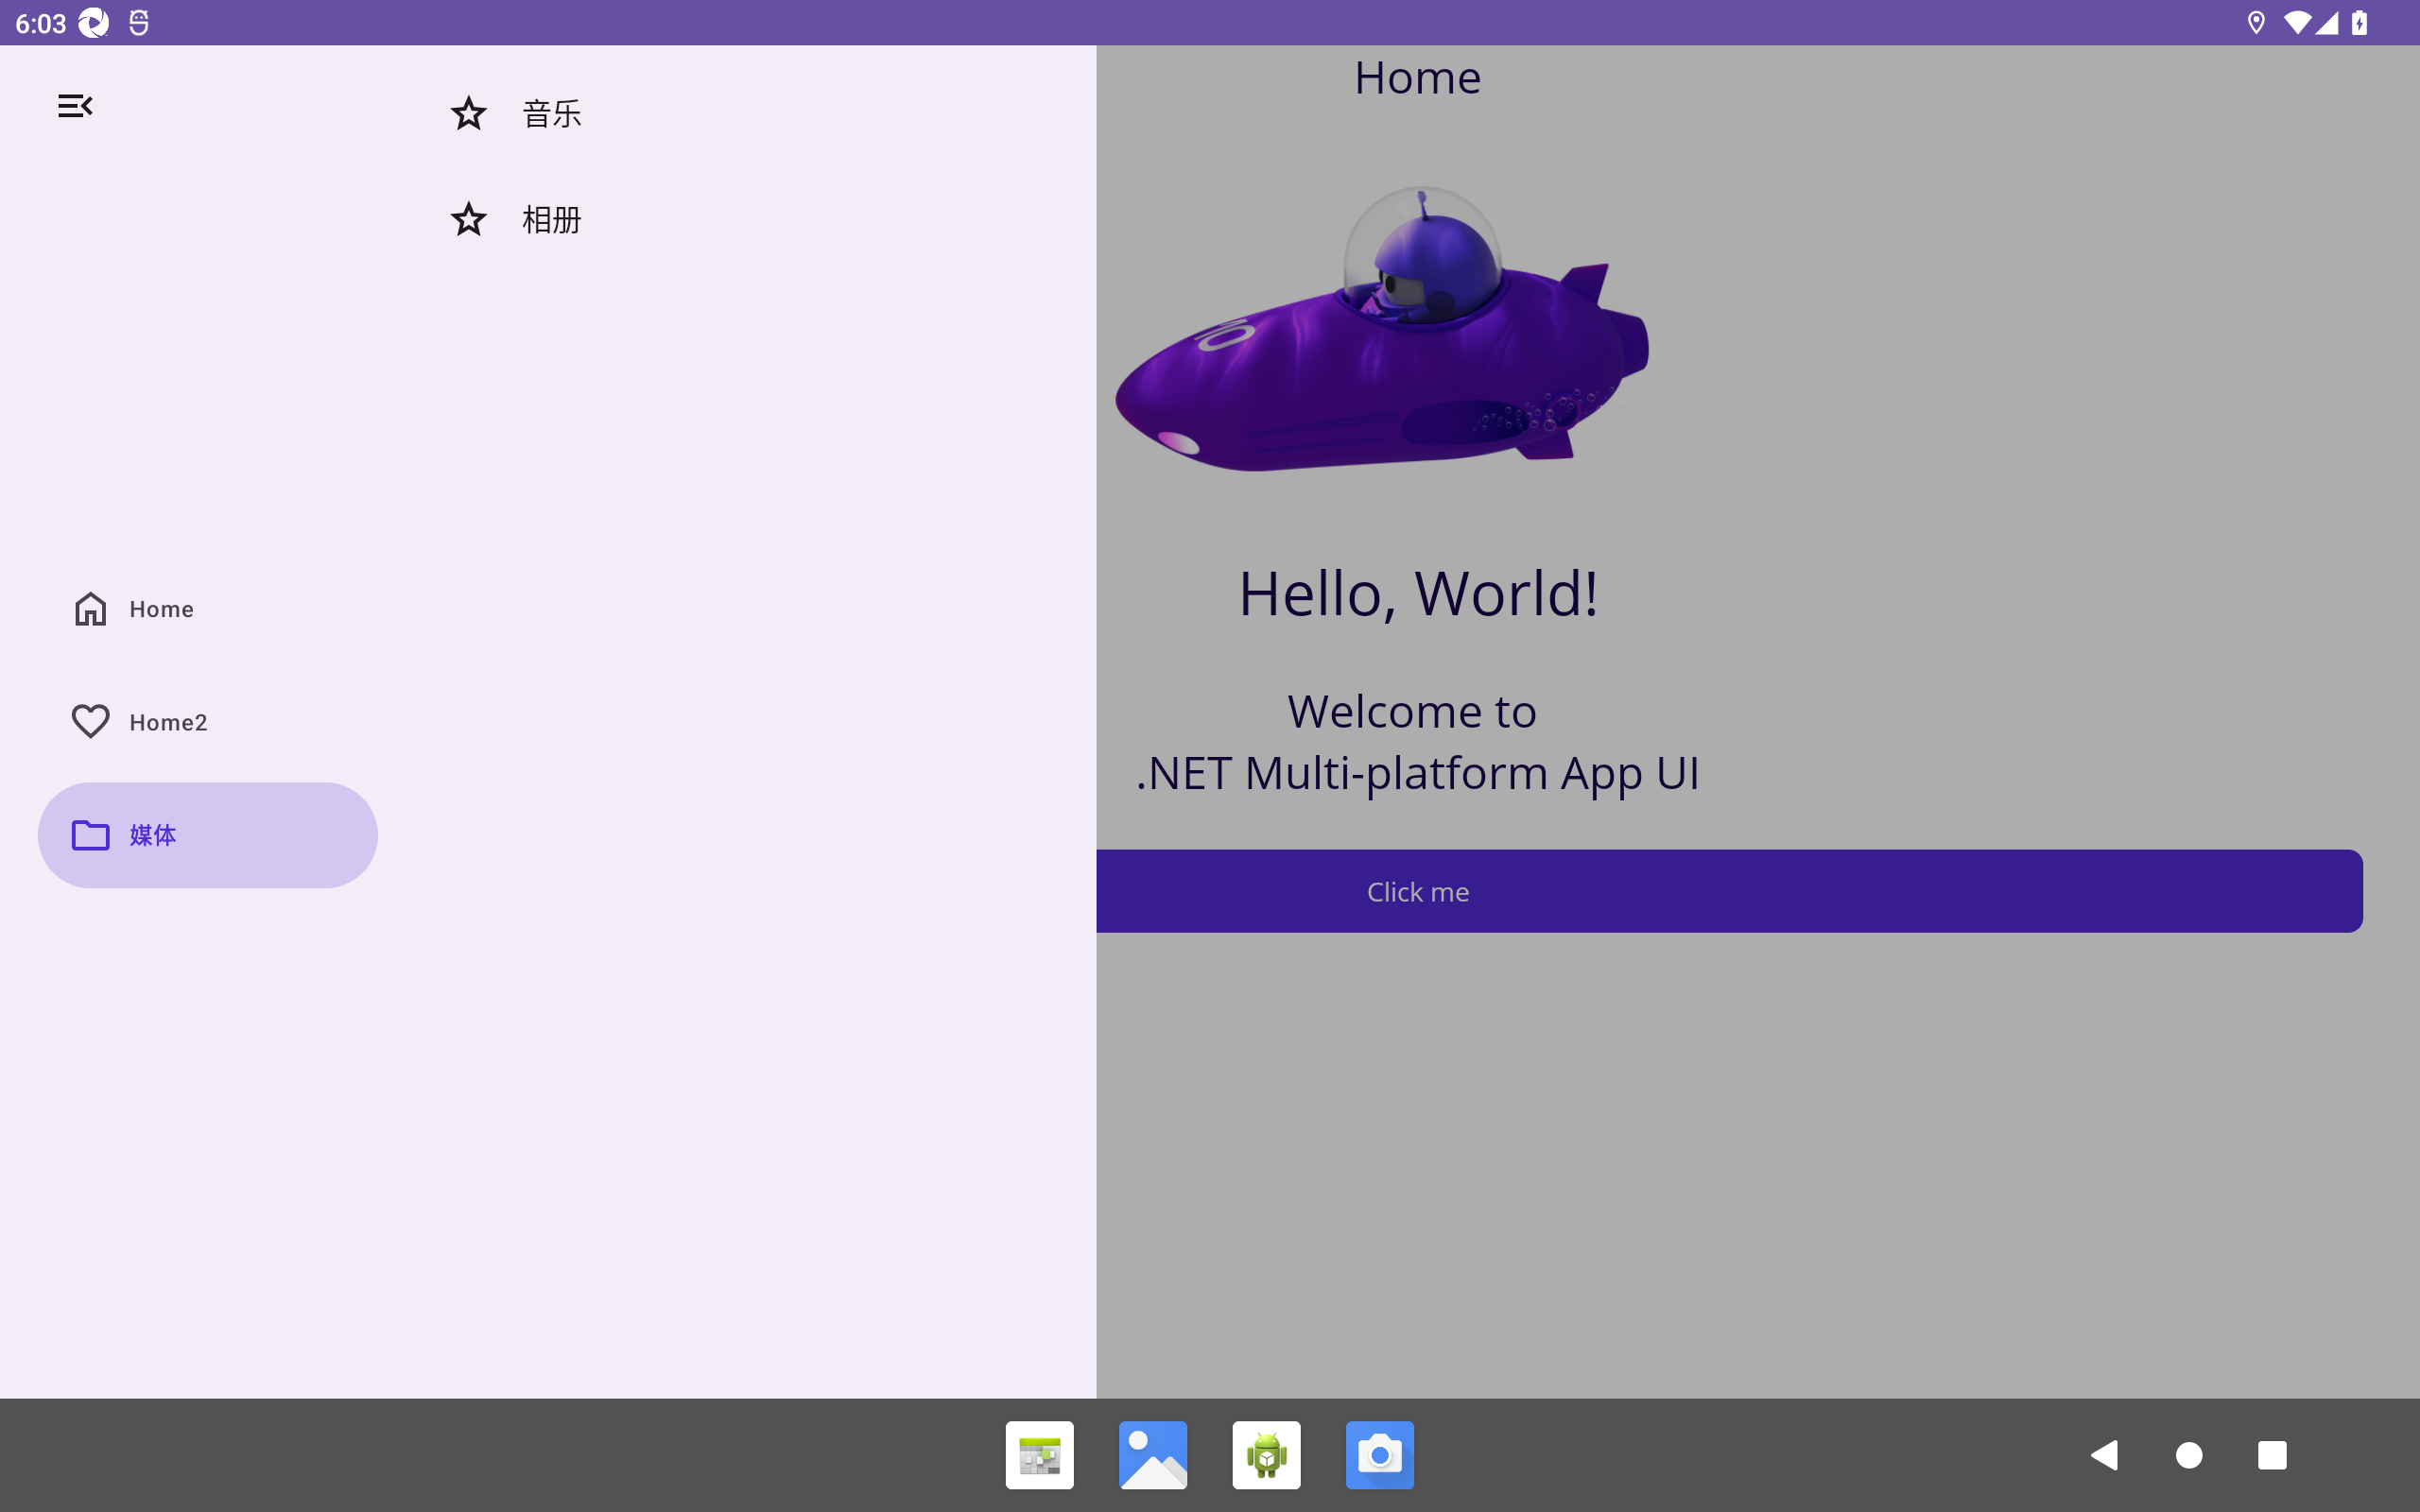Collapse the navigation drawer menu icon
Image resolution: width=2420 pixels, height=1512 pixels.
pyautogui.click(x=75, y=105)
